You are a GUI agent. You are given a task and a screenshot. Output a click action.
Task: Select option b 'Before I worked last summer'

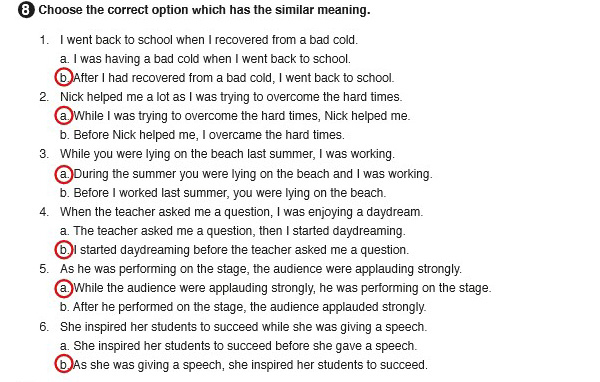click(223, 193)
